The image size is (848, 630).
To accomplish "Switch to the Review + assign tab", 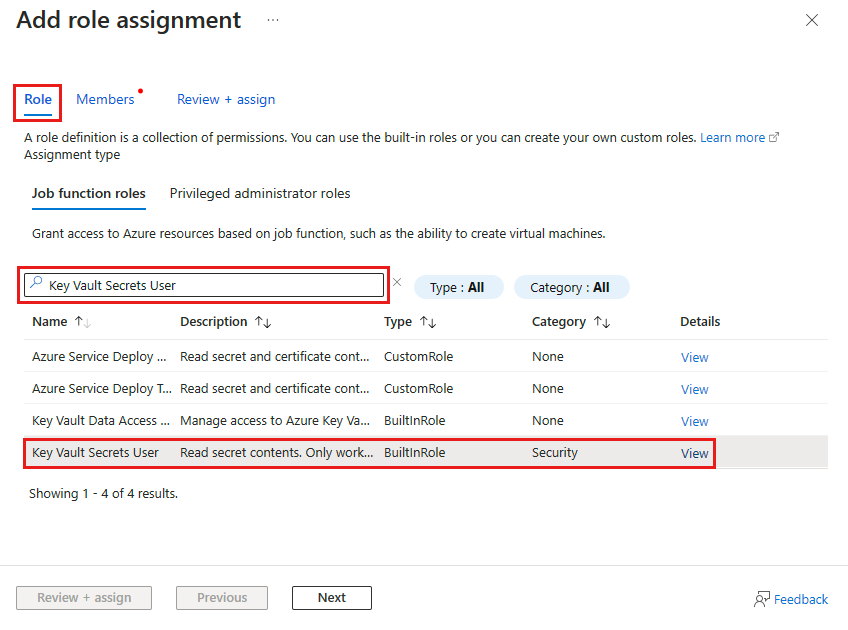I will coord(225,99).
